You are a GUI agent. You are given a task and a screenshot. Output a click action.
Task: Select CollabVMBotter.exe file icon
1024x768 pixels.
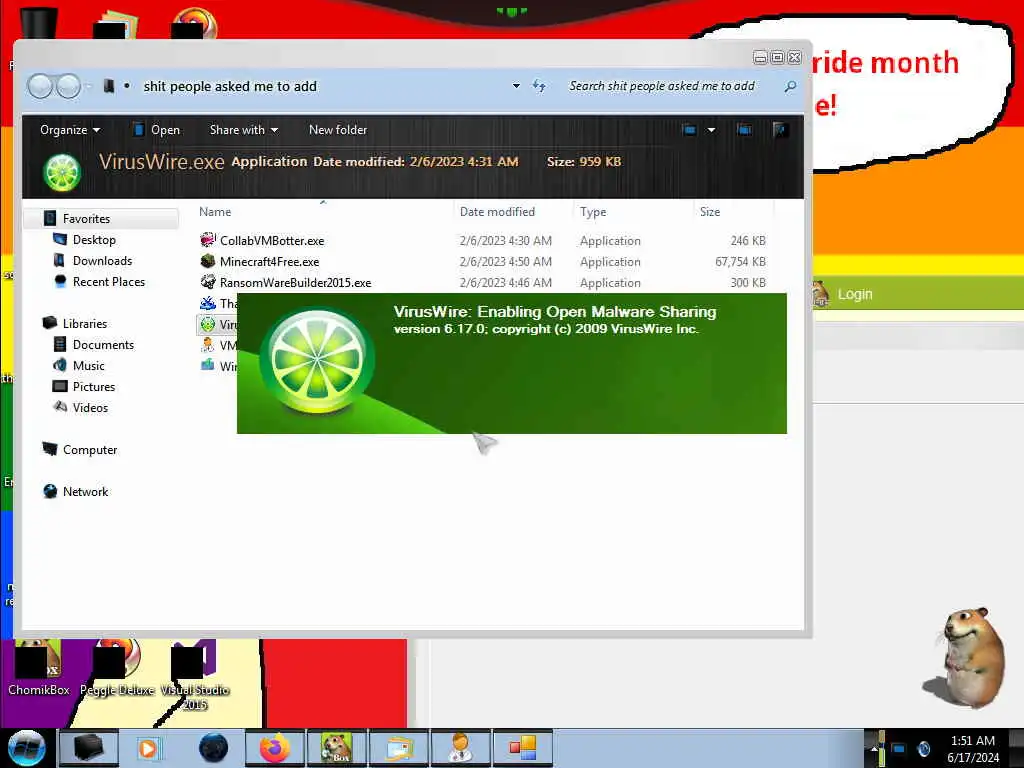tap(208, 240)
